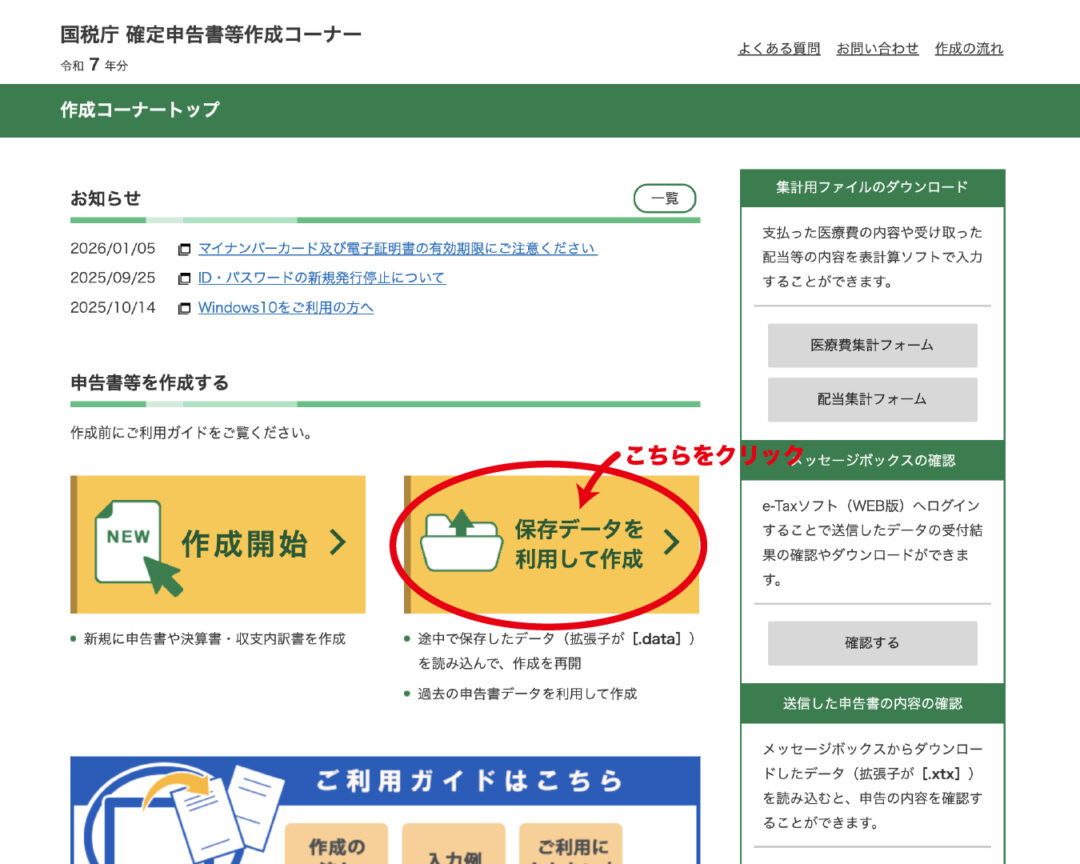Click the folder upload icon on 保存データ banner
Viewport: 1080px width, 864px height.
[x=461, y=541]
